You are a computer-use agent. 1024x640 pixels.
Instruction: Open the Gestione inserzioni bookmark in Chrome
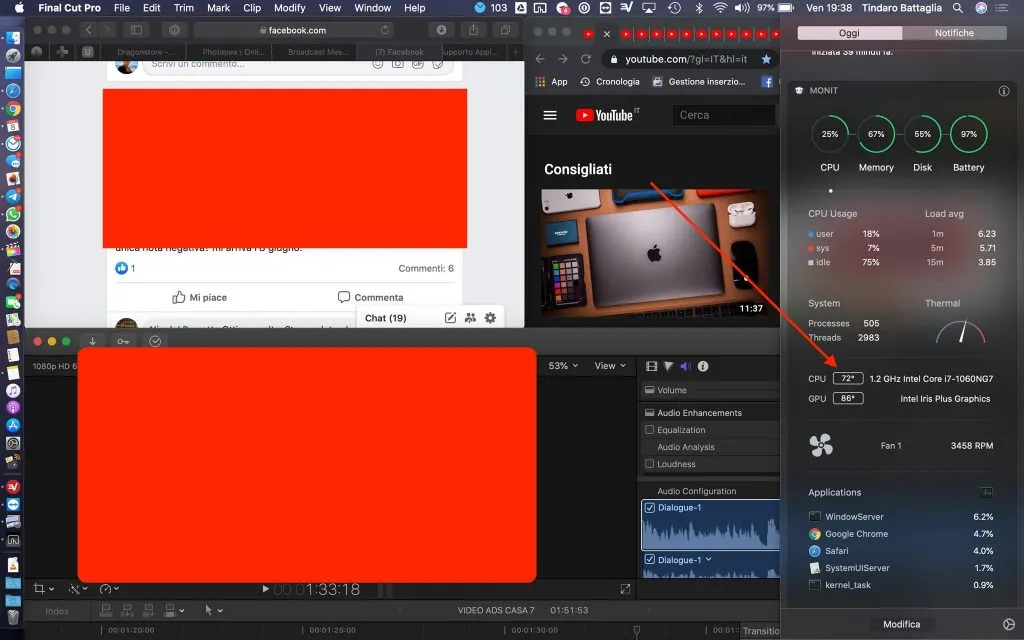699,82
